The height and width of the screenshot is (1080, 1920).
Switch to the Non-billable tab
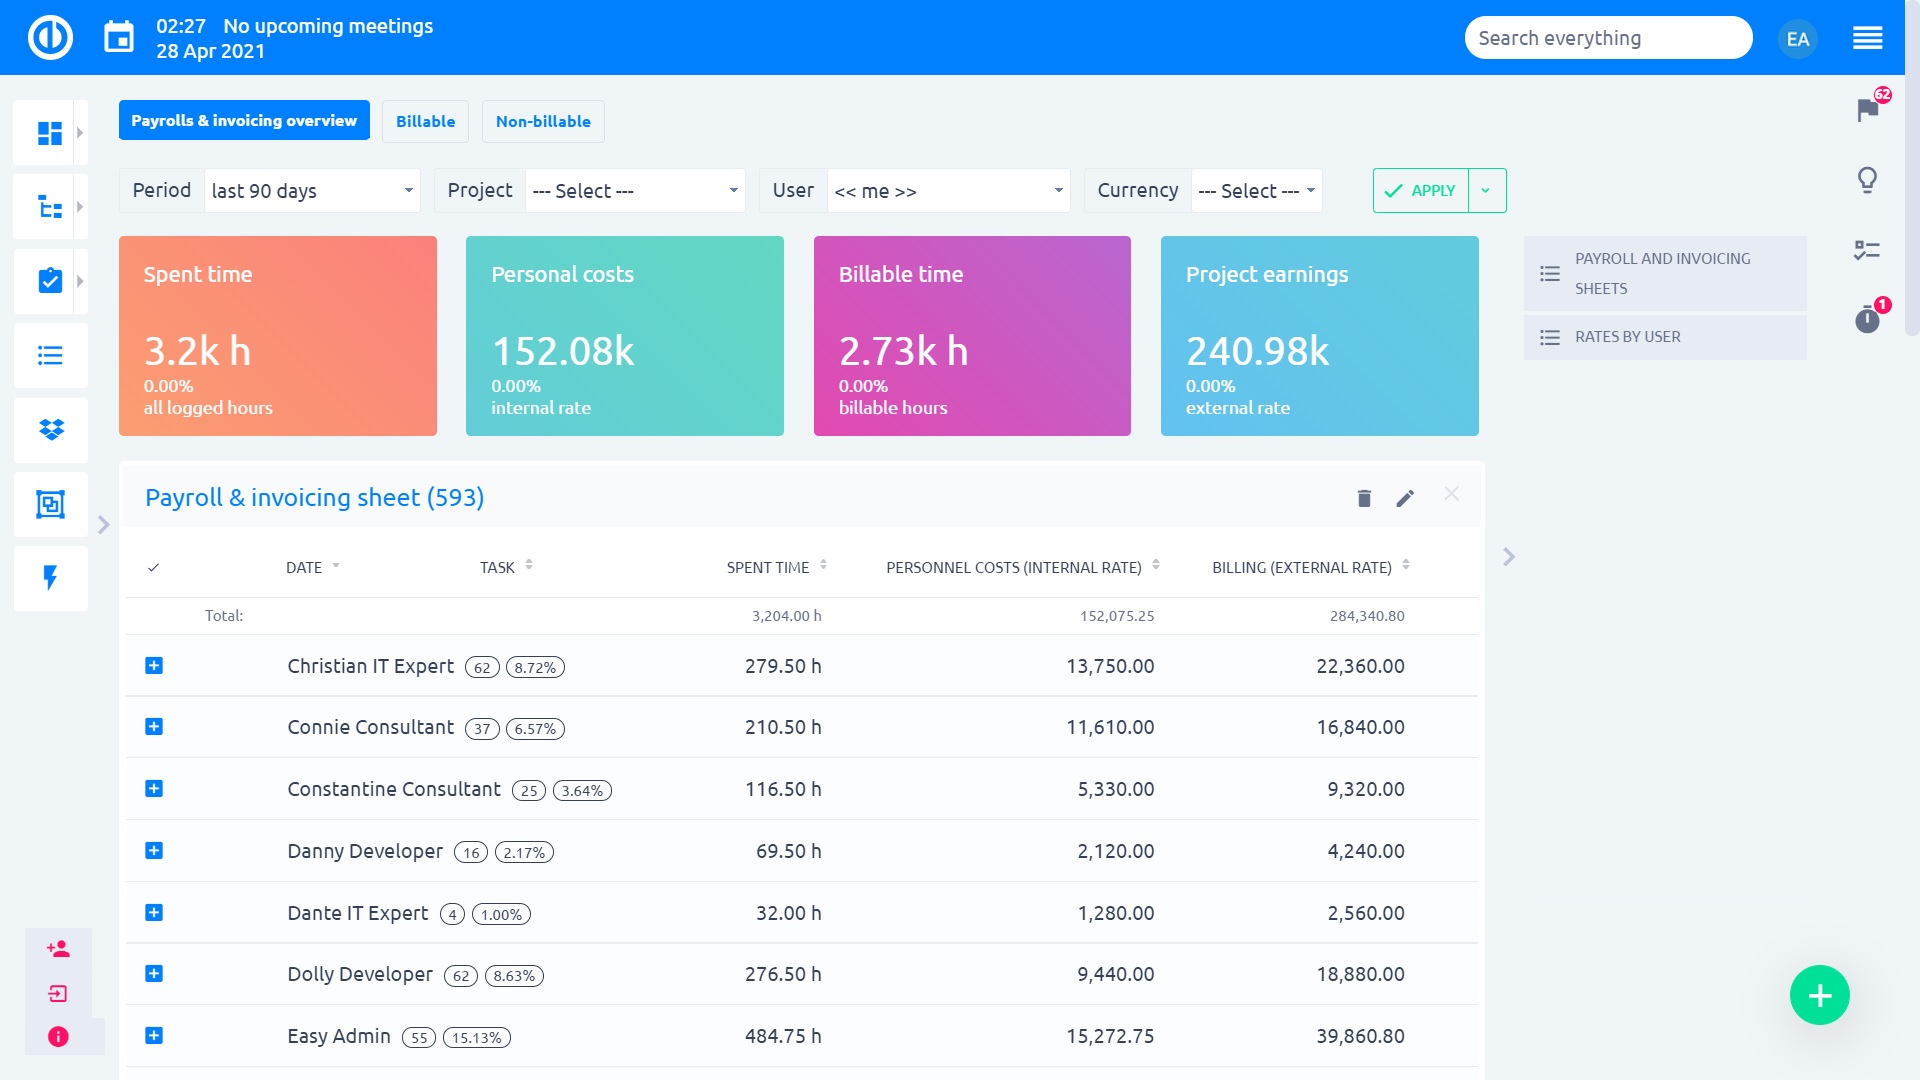[x=543, y=121]
